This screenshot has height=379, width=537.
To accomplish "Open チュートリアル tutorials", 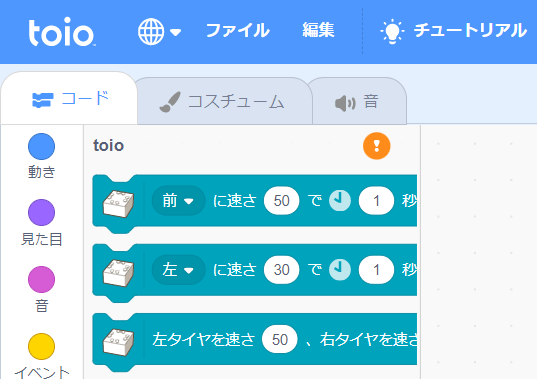I will [470, 30].
